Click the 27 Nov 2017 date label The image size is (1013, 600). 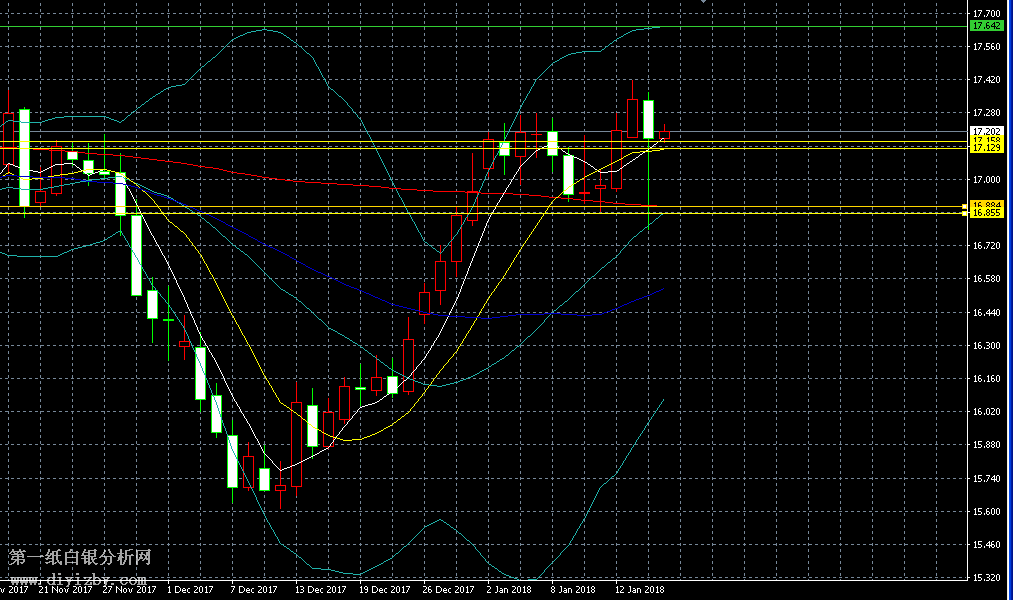(x=128, y=590)
